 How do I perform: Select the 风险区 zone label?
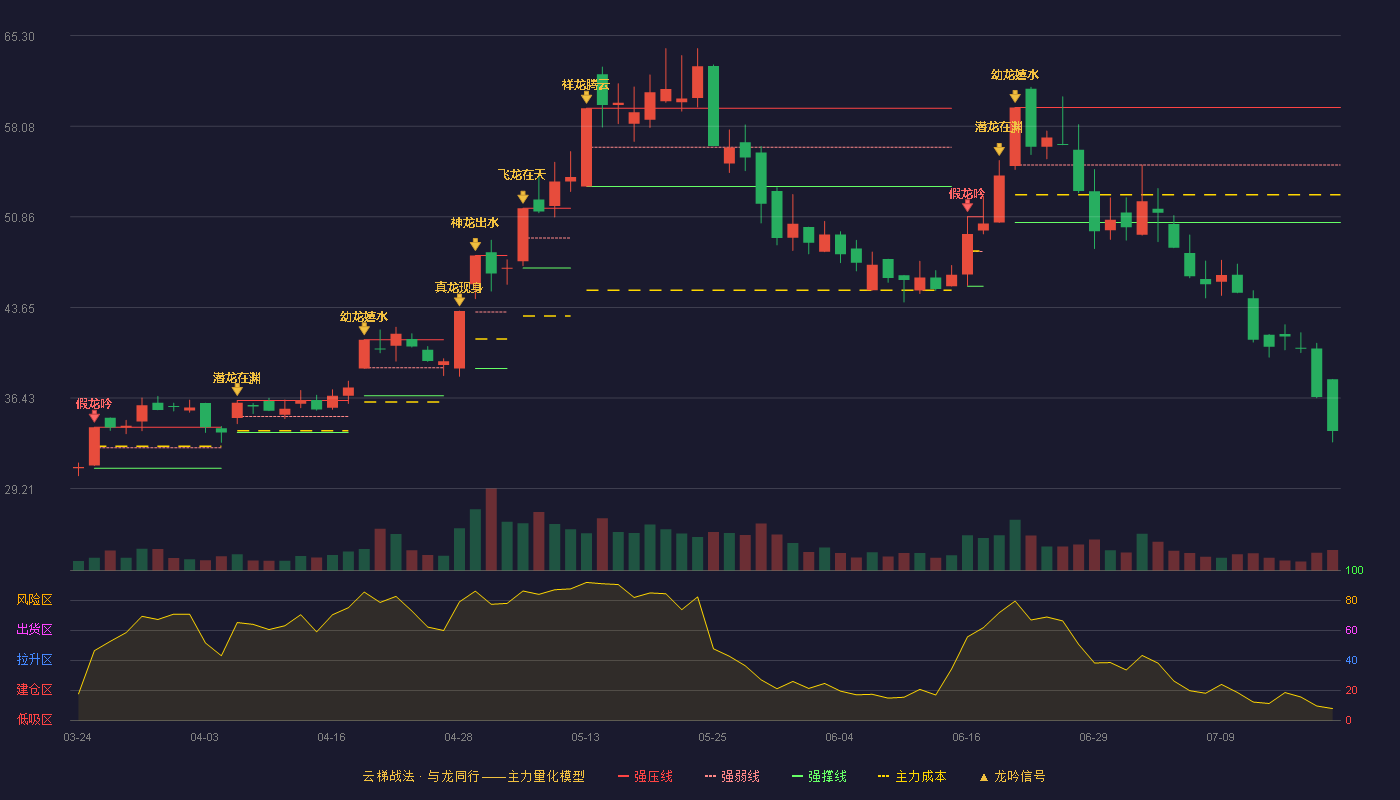pos(34,600)
